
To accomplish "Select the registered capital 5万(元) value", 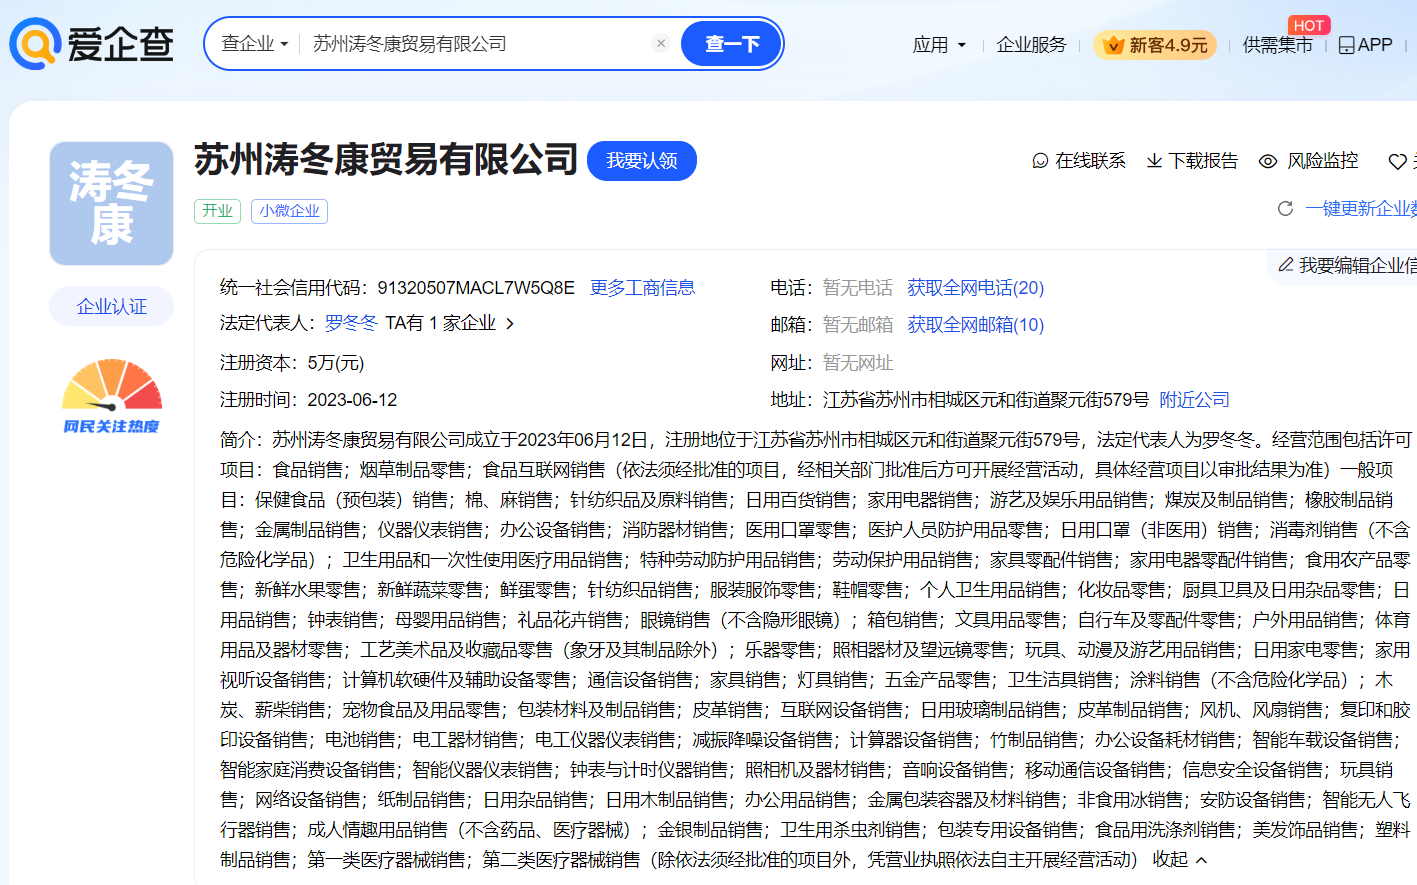I will (x=336, y=363).
